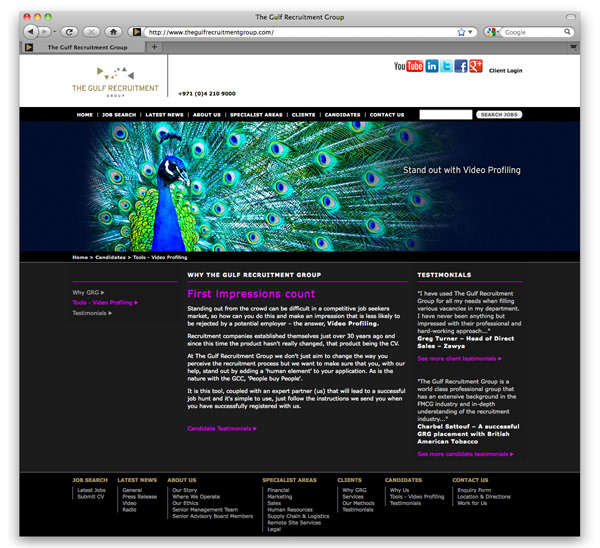Click the Client Login link
This screenshot has width=600, height=548.
pyautogui.click(x=505, y=70)
